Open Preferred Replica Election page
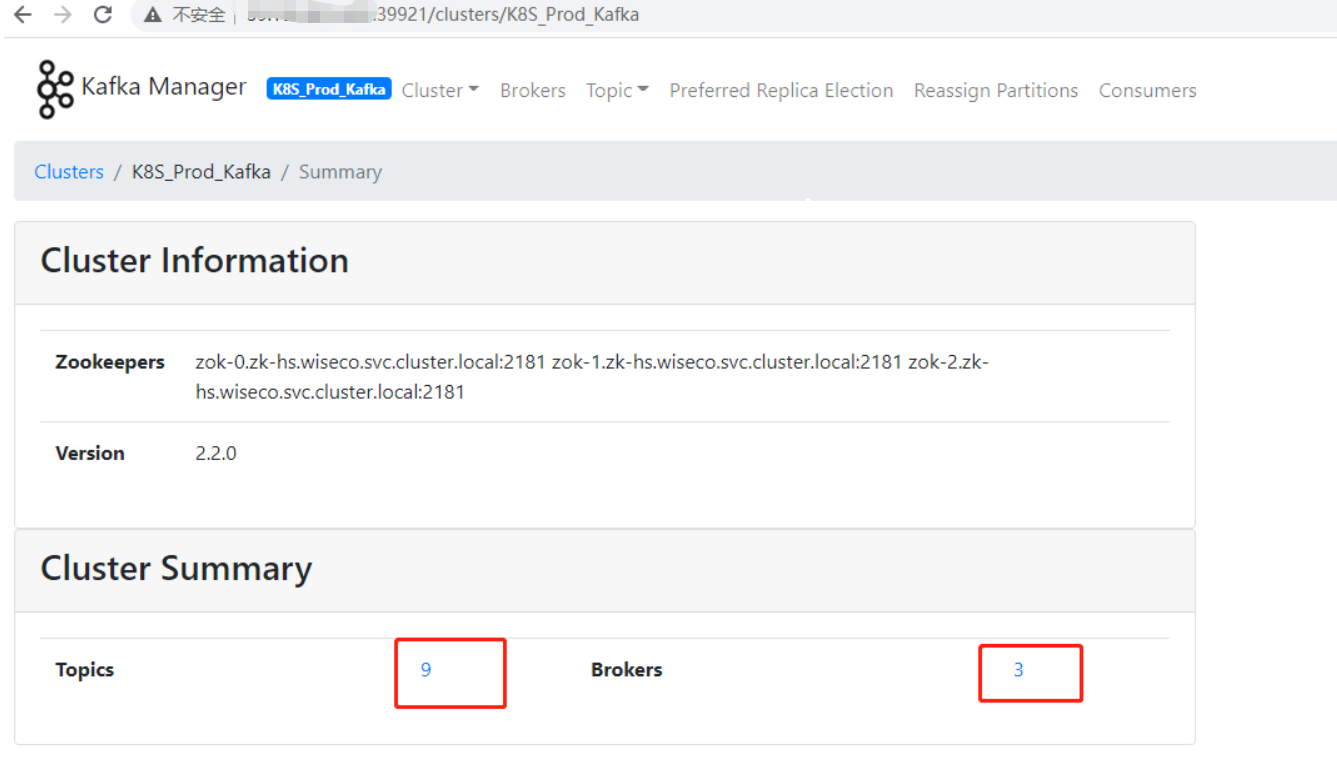The width and height of the screenshot is (1337, 758). 781,90
